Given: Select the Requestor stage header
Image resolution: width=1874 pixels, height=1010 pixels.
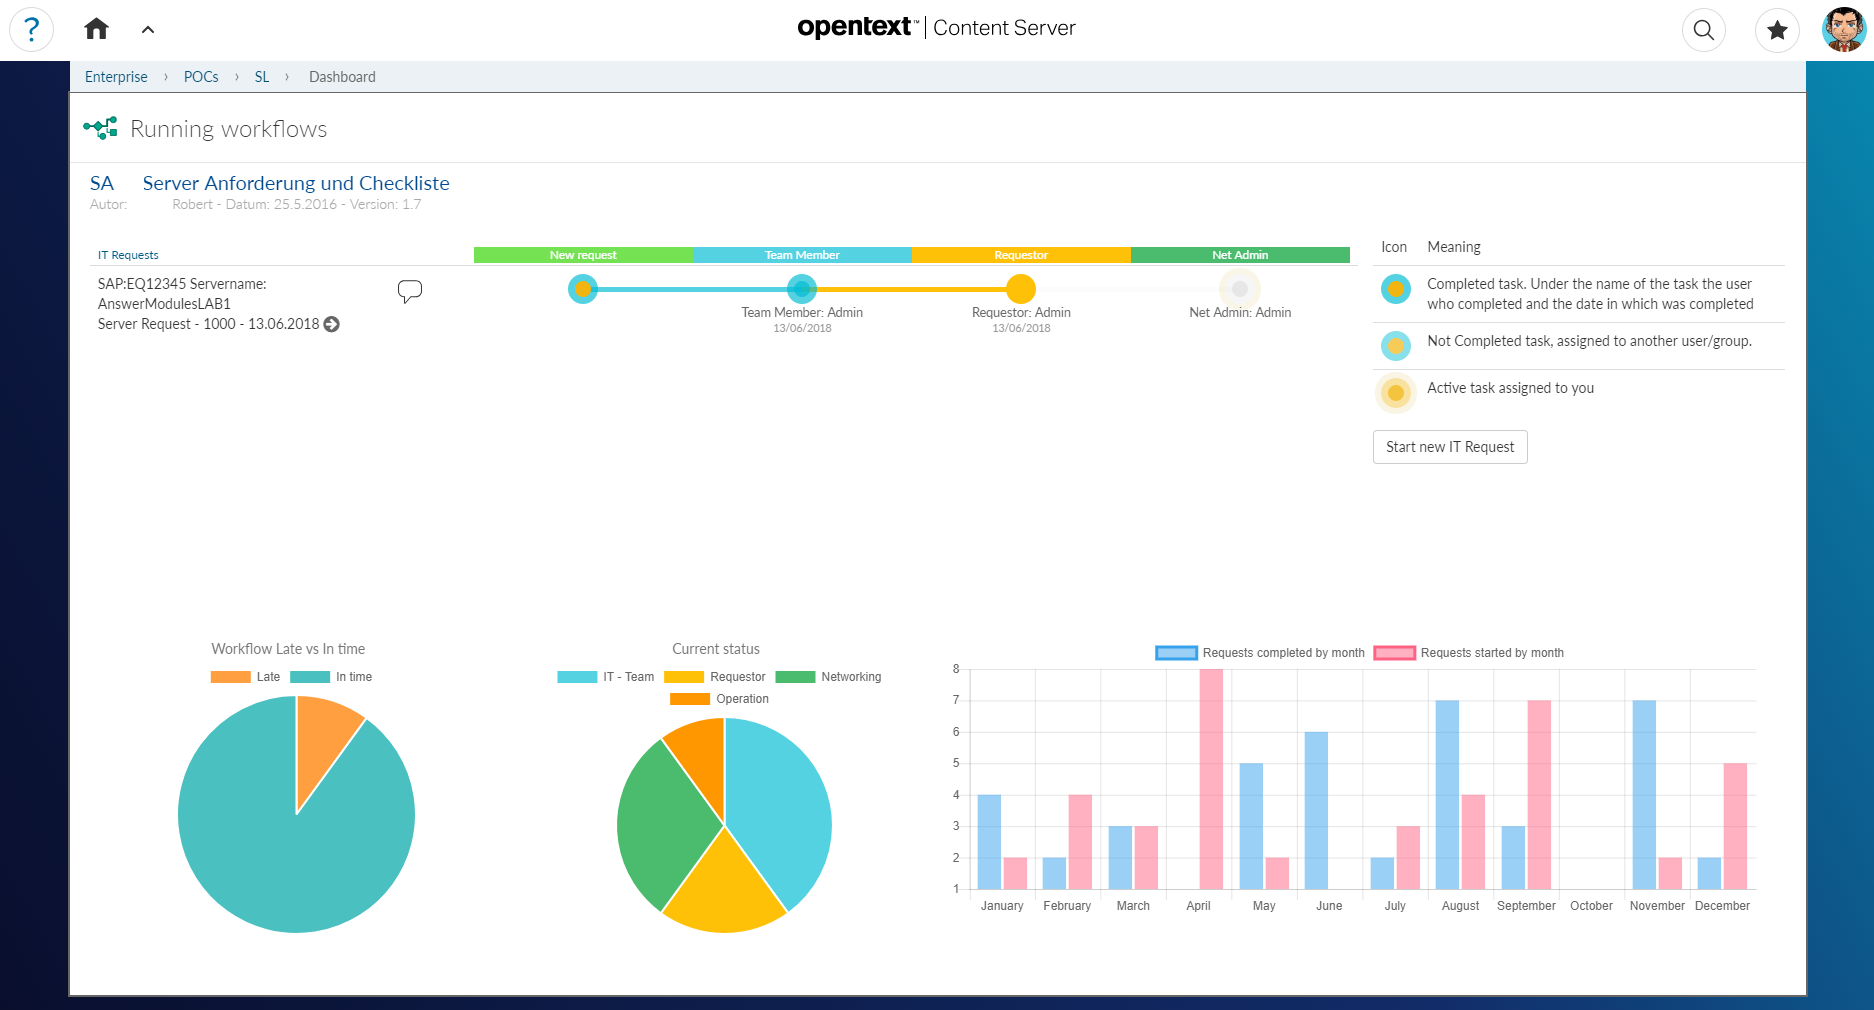Looking at the screenshot, I should pyautogui.click(x=1021, y=255).
